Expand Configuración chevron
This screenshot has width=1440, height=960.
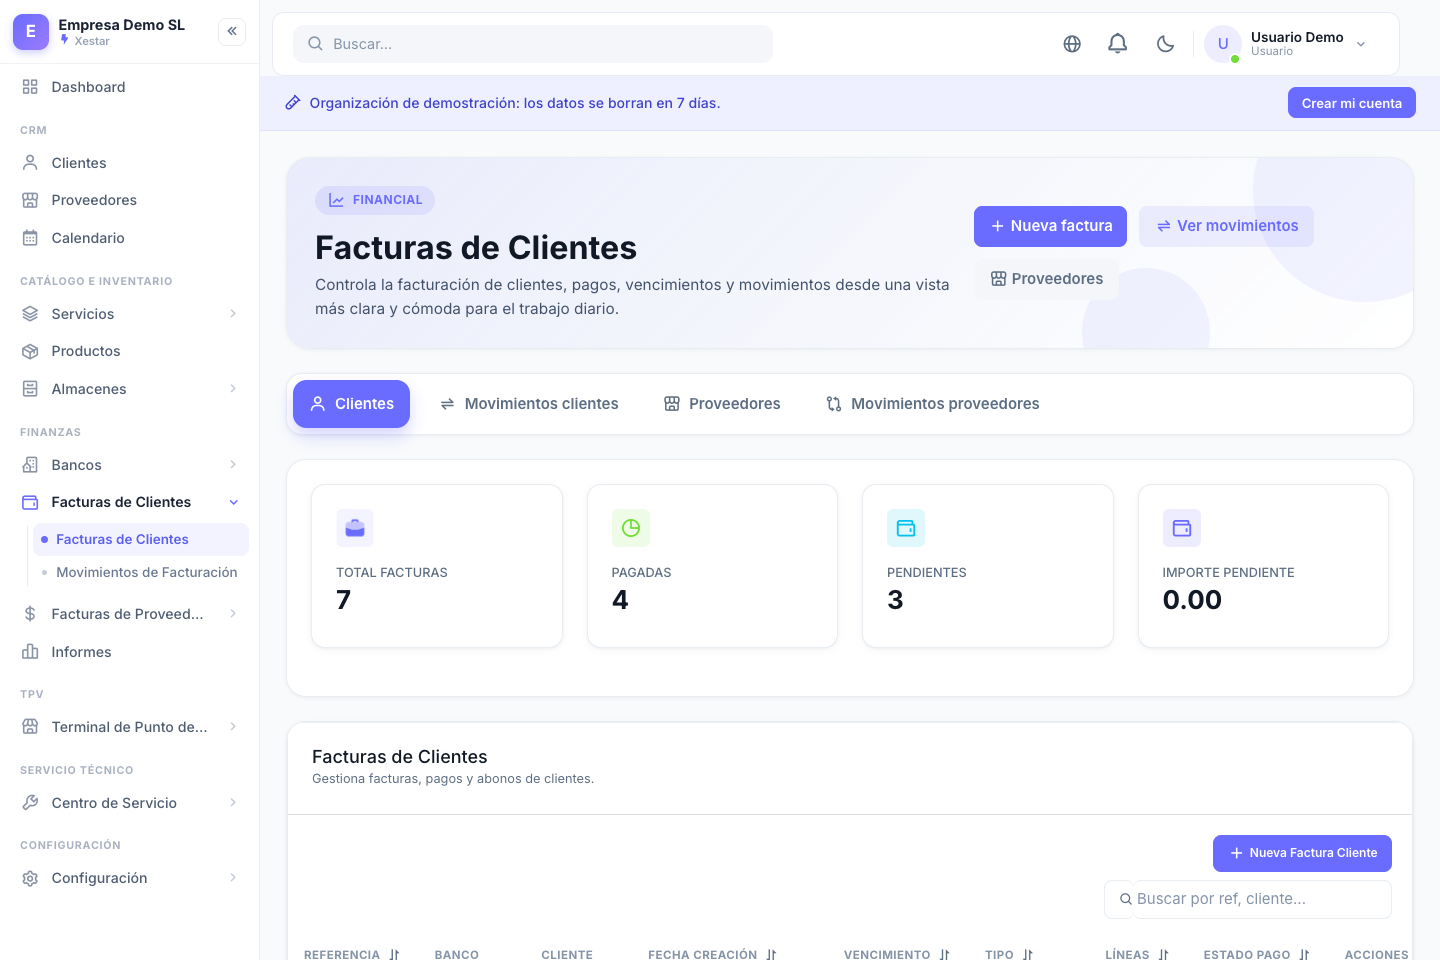pos(233,878)
